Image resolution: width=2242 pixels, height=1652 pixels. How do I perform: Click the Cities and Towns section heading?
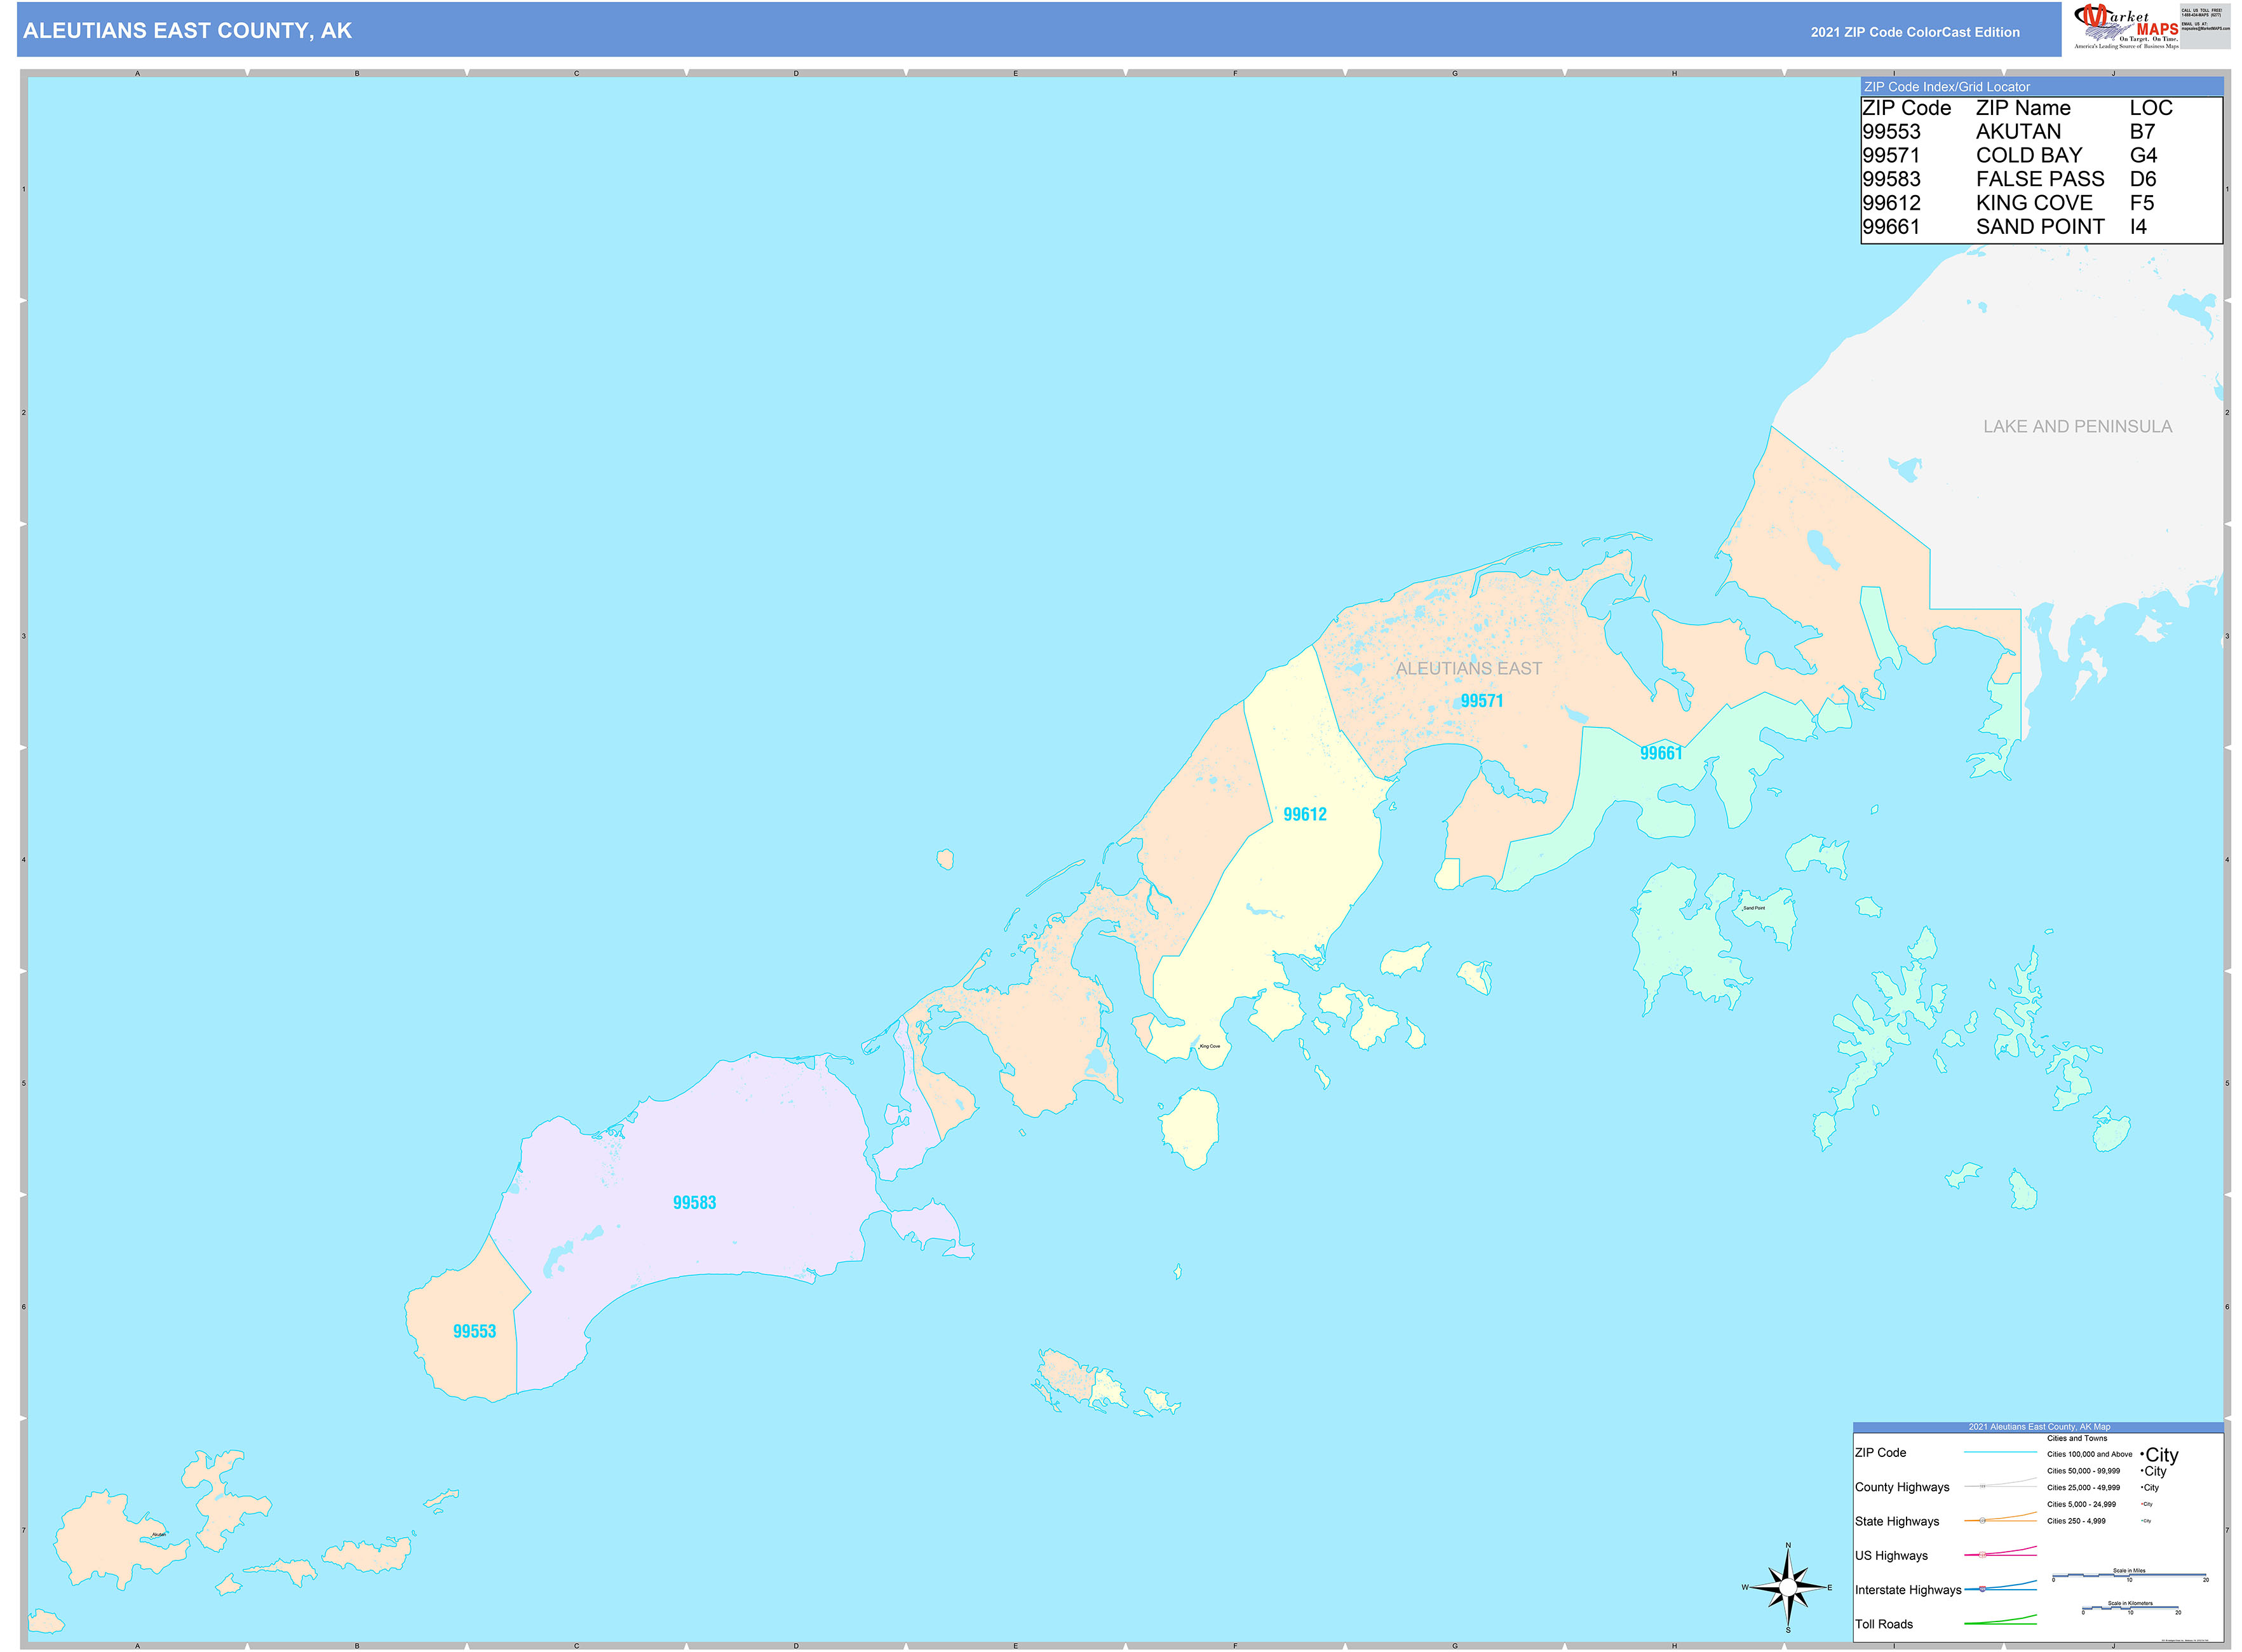tap(2078, 1439)
